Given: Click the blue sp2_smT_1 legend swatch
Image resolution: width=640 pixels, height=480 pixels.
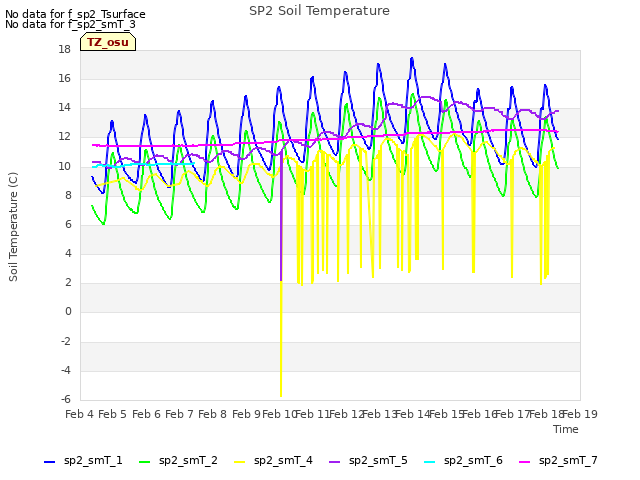Looking at the screenshot, I should [x=49, y=462].
